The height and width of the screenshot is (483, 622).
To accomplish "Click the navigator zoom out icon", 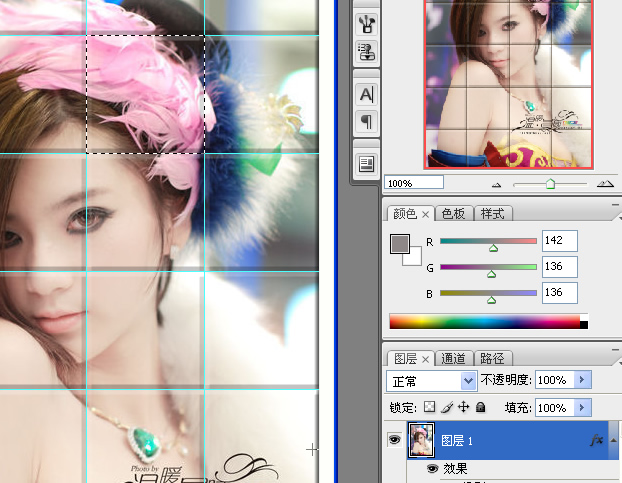I will coord(496,184).
